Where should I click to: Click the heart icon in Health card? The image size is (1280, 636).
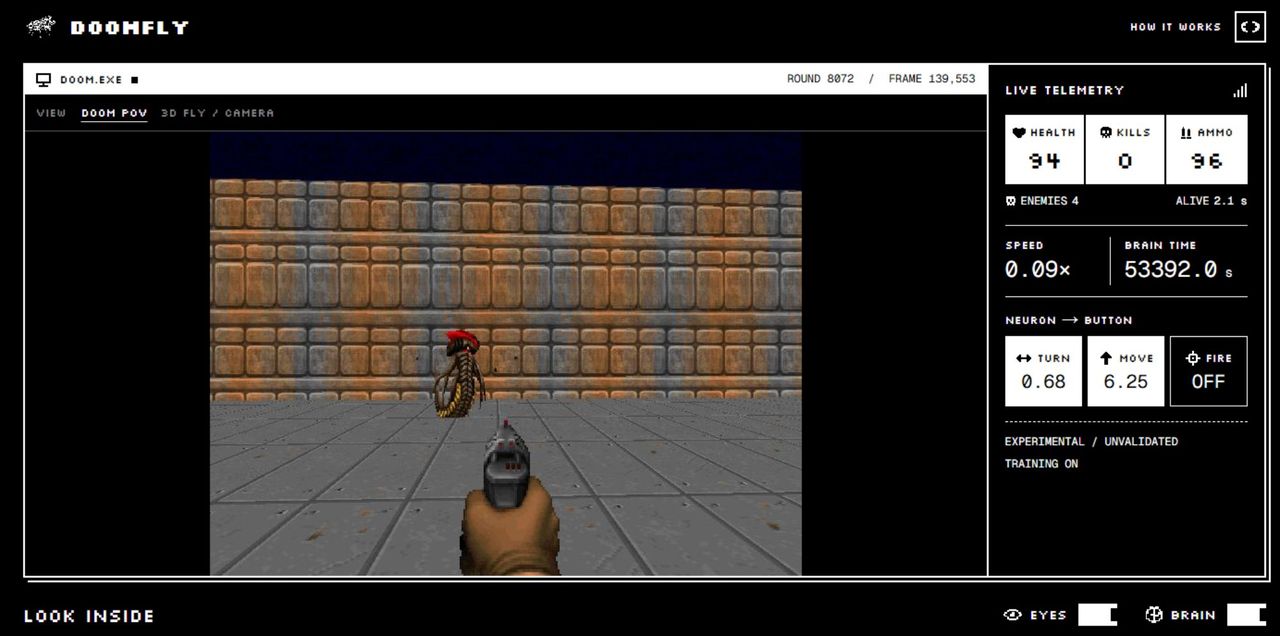click(x=1019, y=132)
